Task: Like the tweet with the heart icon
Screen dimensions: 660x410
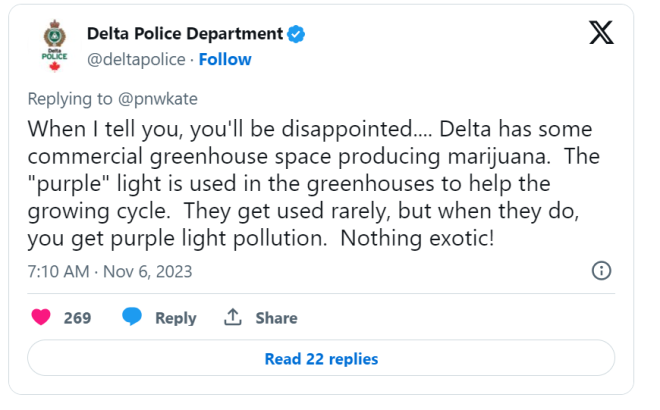Action: 41,317
